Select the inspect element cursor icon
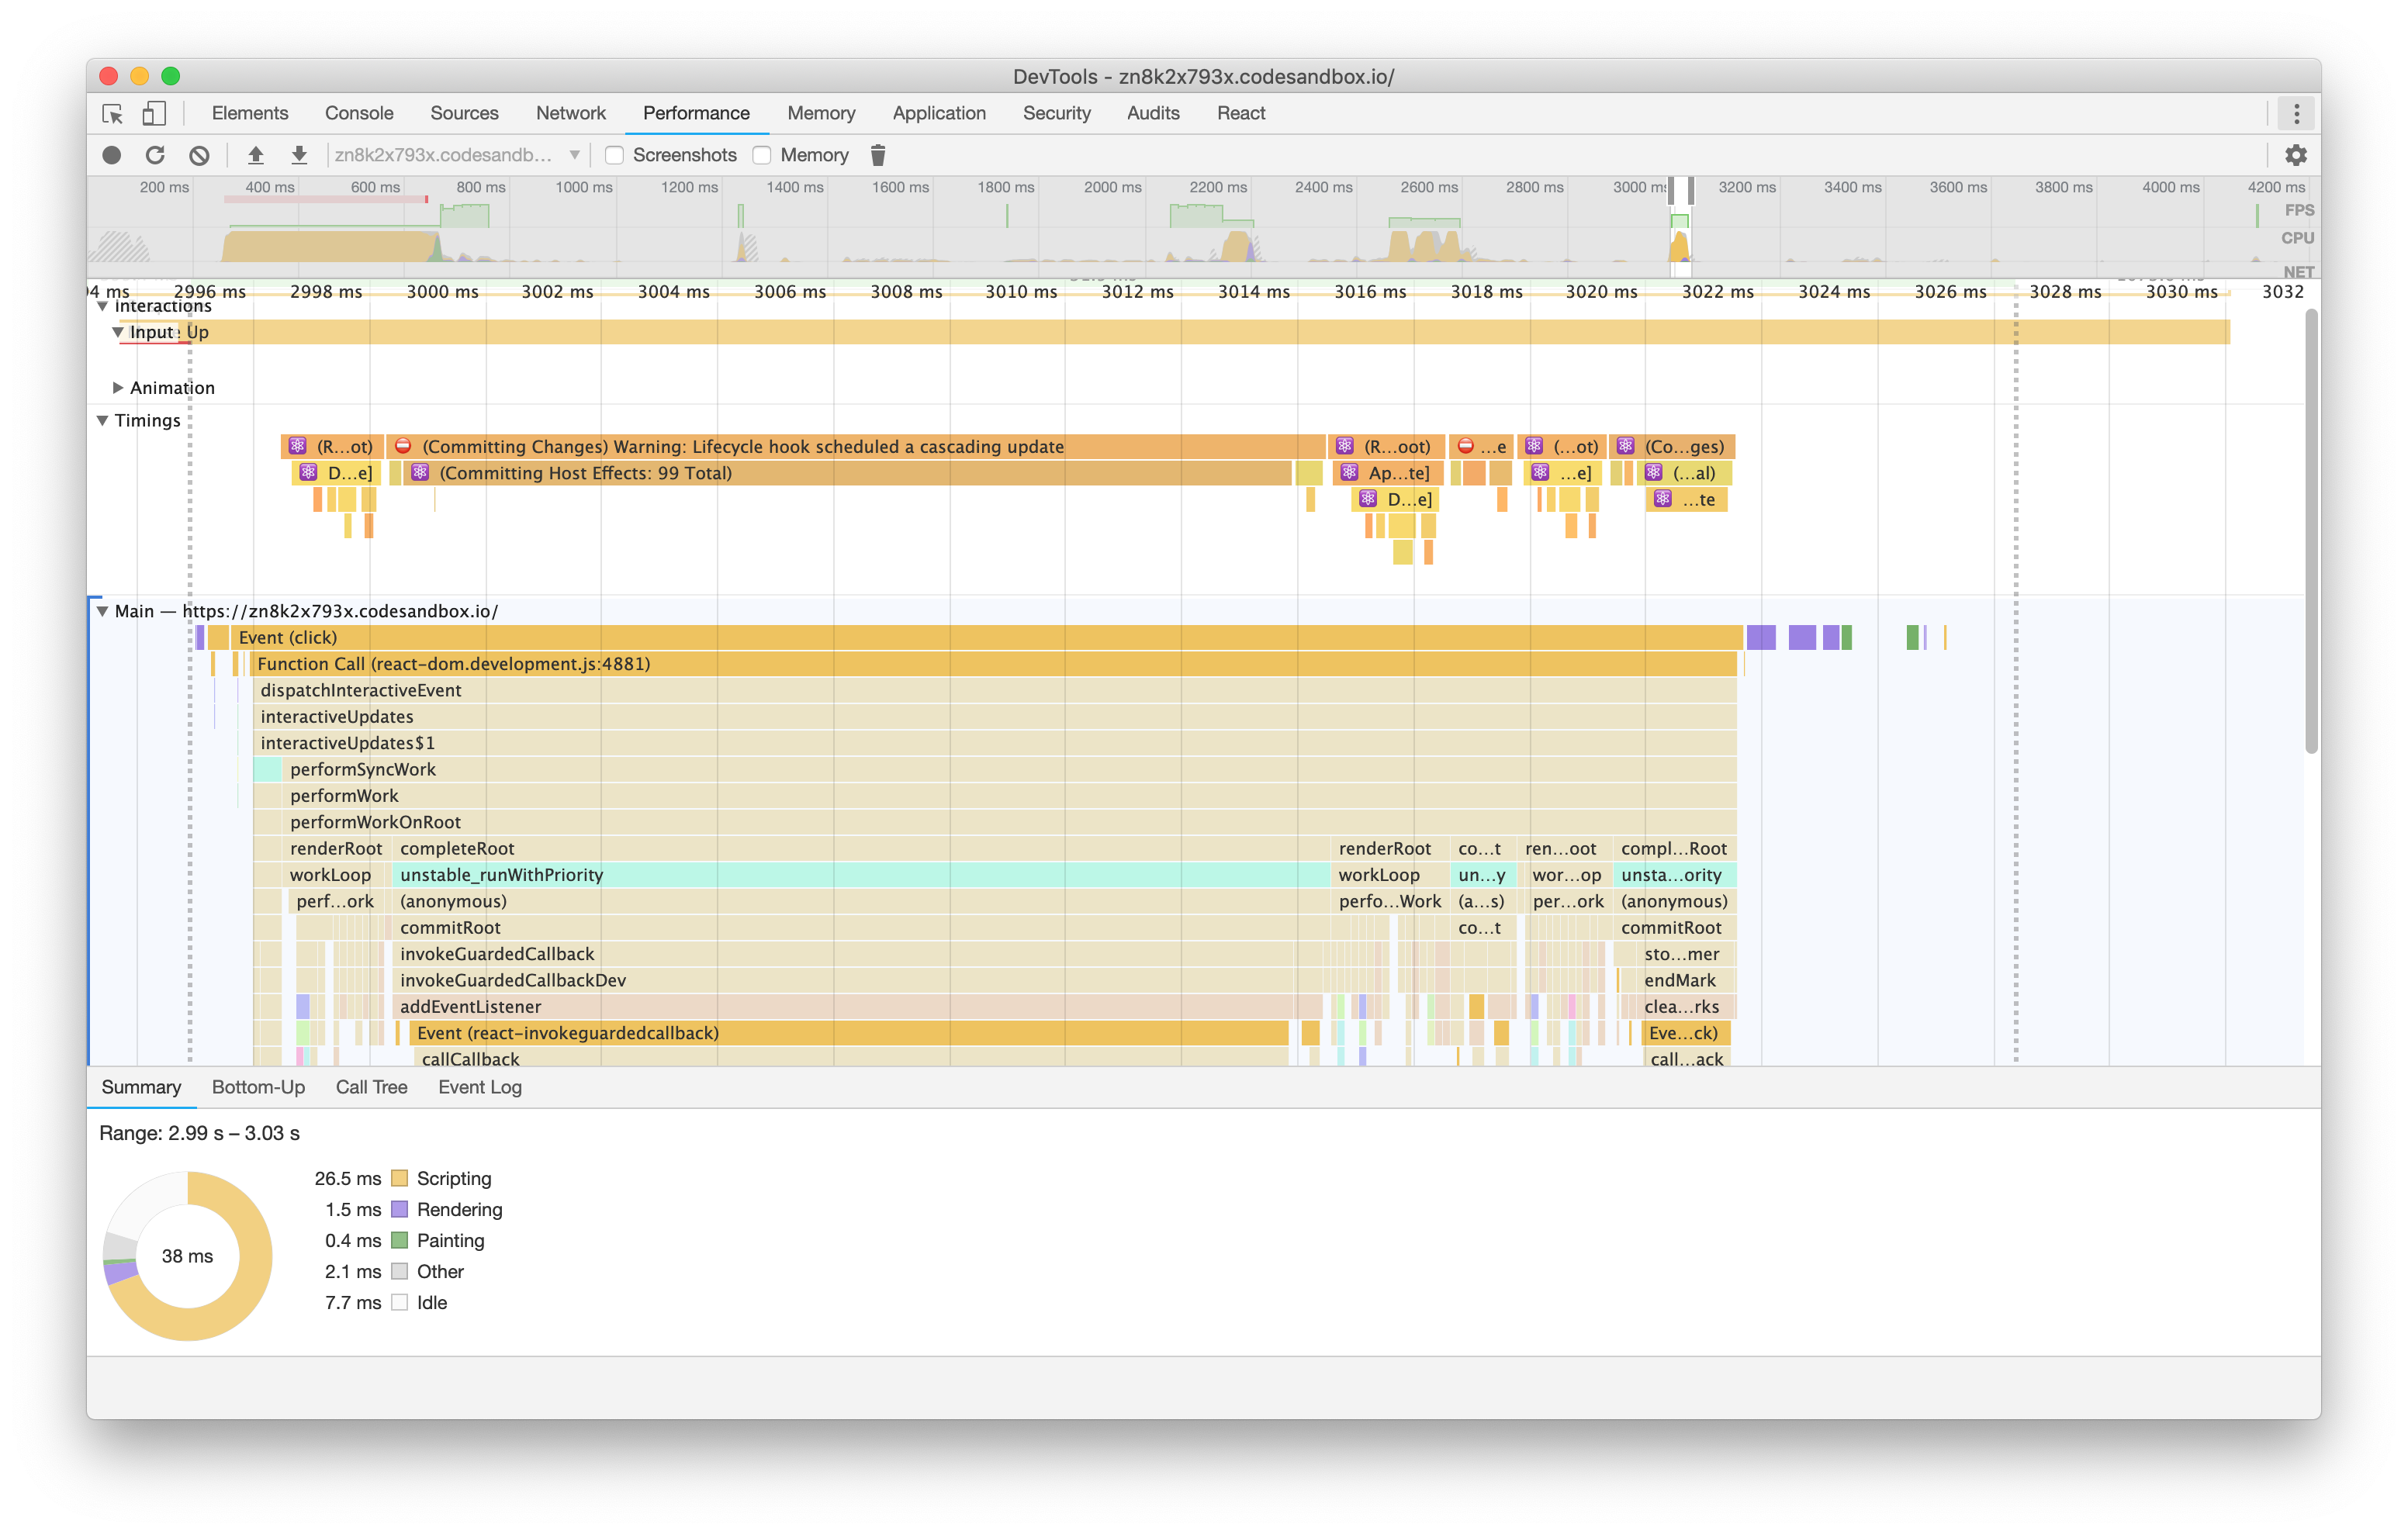Image resolution: width=2408 pixels, height=1534 pixels. pyautogui.click(x=113, y=115)
